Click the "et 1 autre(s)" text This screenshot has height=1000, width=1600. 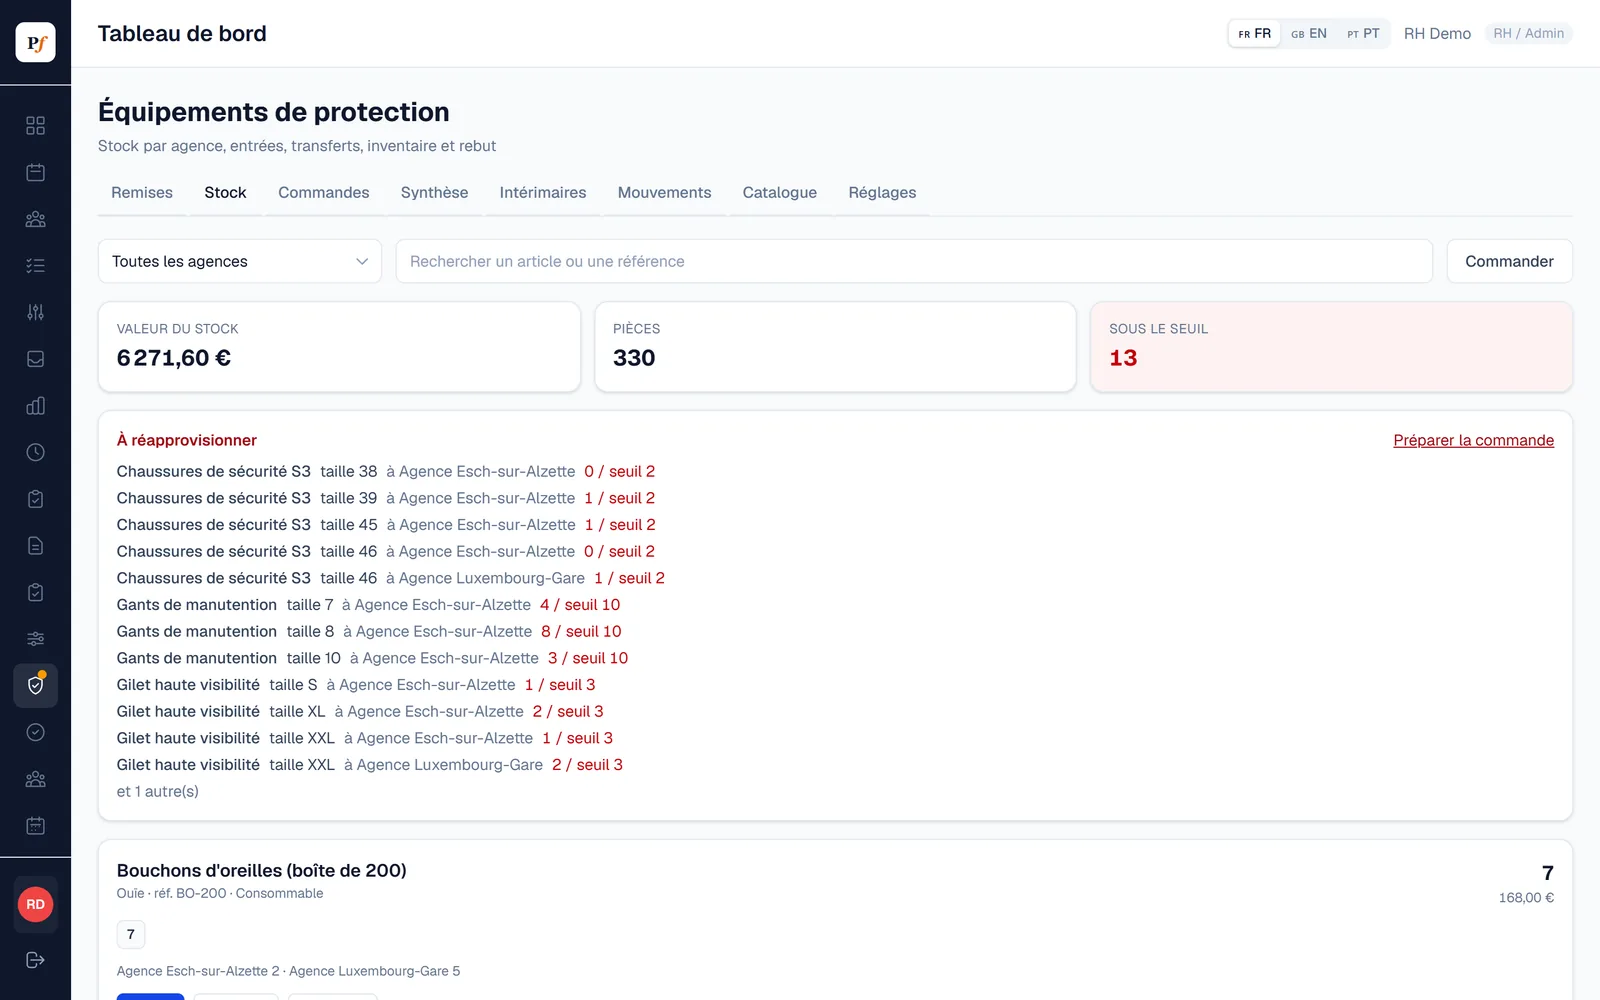(158, 791)
